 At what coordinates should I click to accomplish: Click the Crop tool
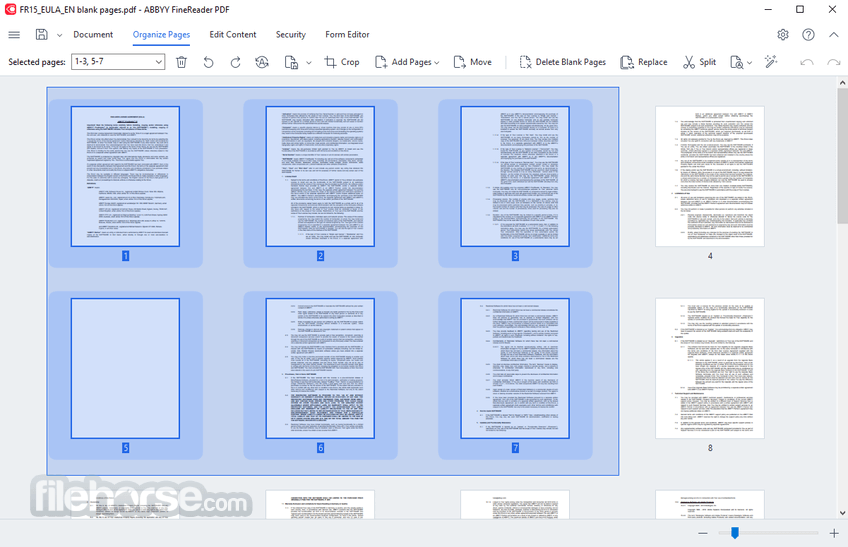click(x=342, y=62)
